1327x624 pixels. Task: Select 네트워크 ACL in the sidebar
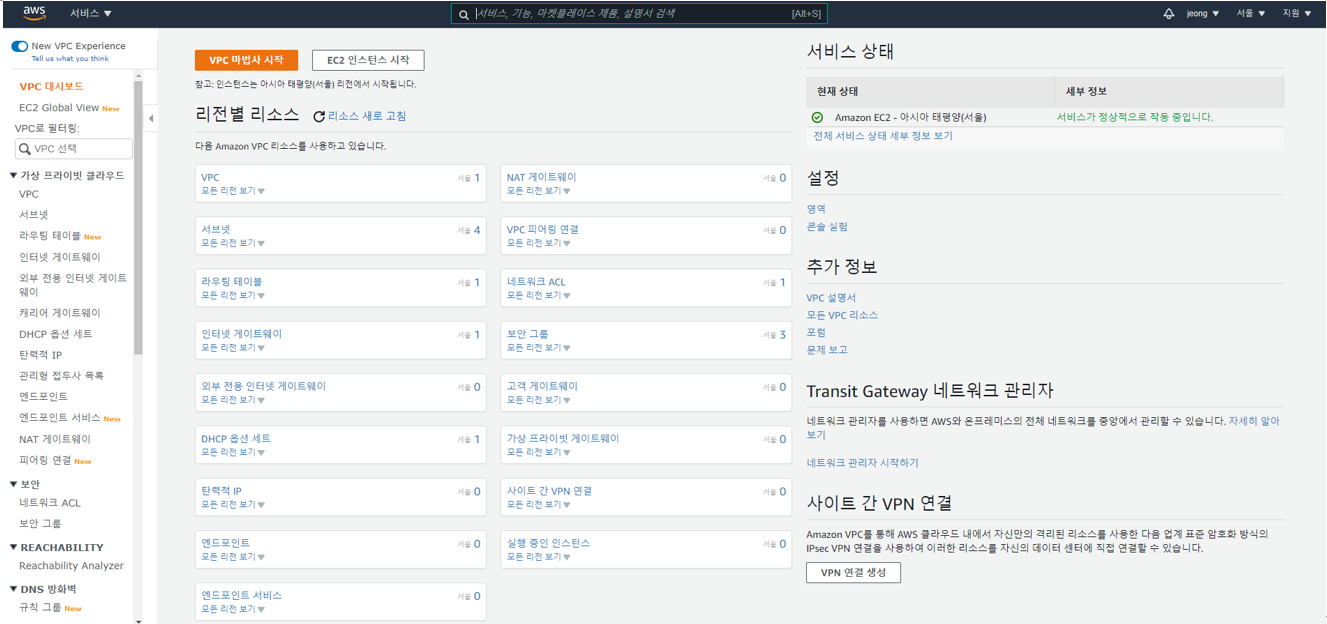click(50, 503)
